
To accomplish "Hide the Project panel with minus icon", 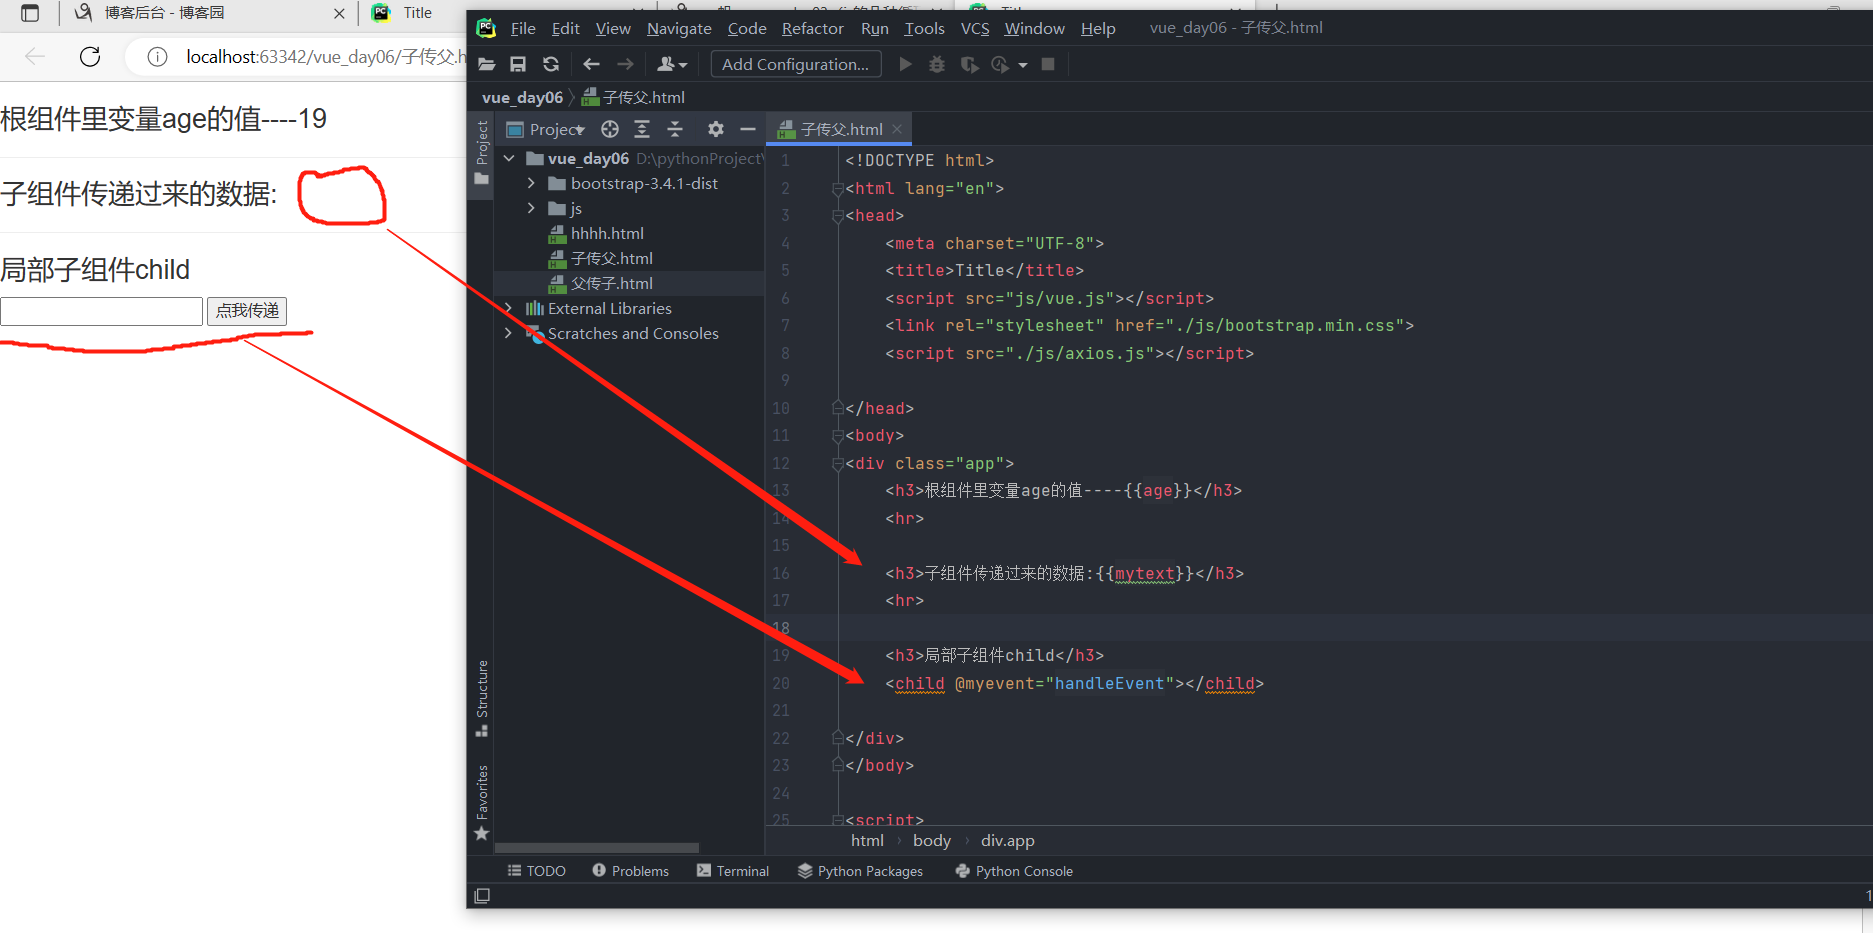I will pos(747,129).
